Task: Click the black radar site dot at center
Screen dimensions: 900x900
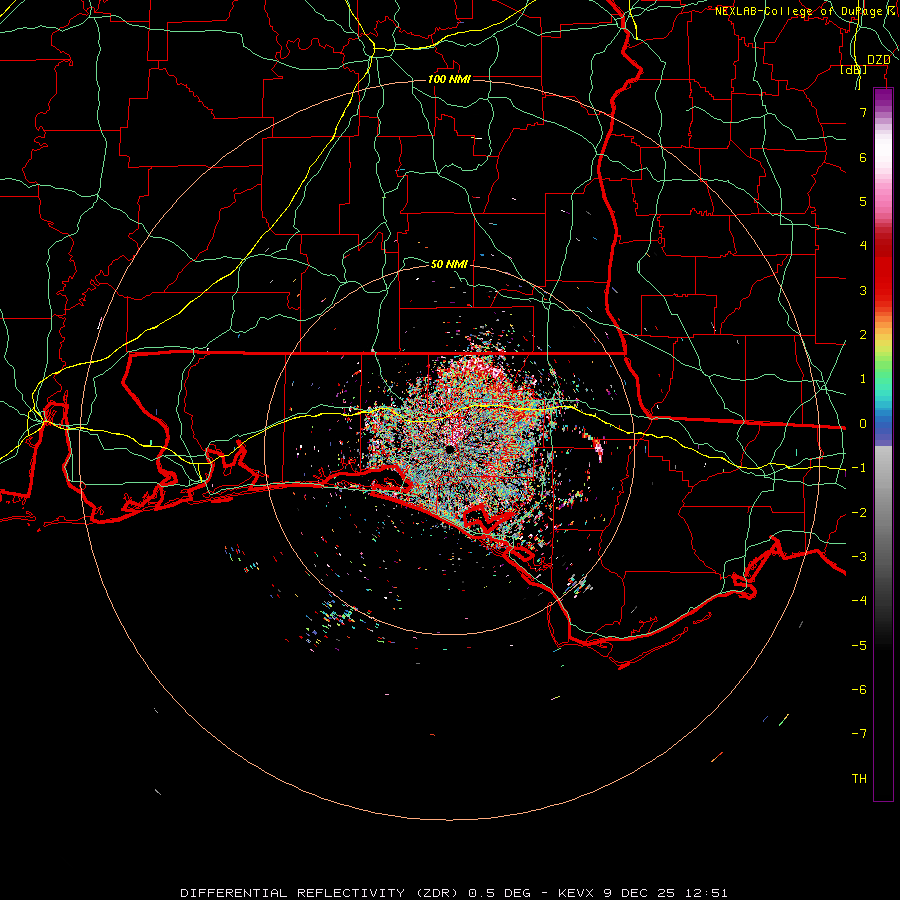Action: [450, 449]
